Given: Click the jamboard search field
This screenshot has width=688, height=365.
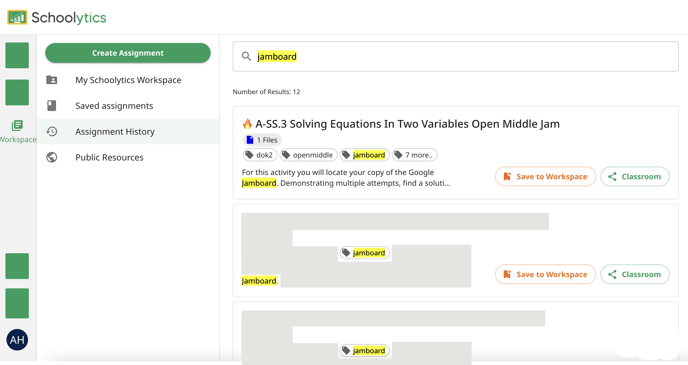Looking at the screenshot, I should tap(455, 57).
